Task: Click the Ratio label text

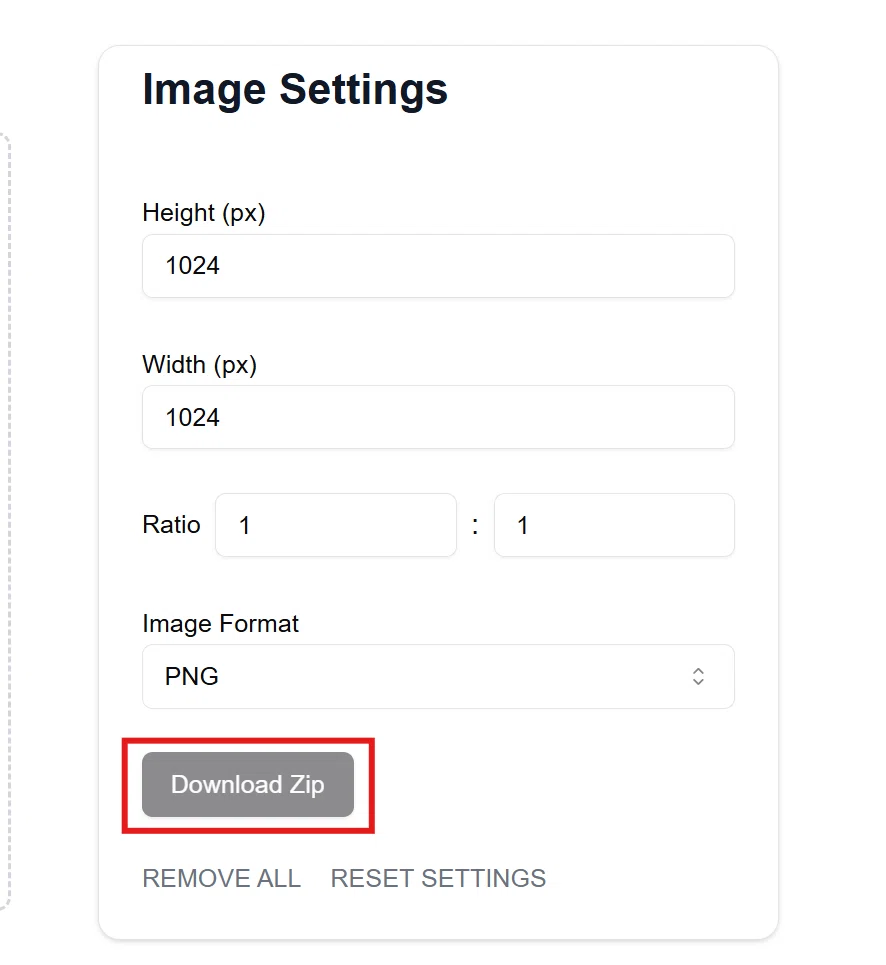Action: coord(171,525)
